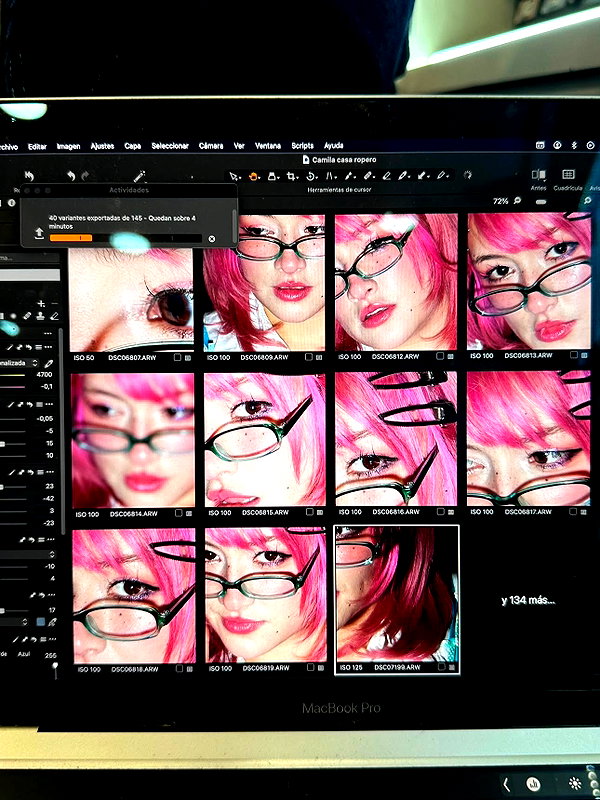Remove layer with the minus icon
The image size is (600, 800).
[x=55, y=304]
